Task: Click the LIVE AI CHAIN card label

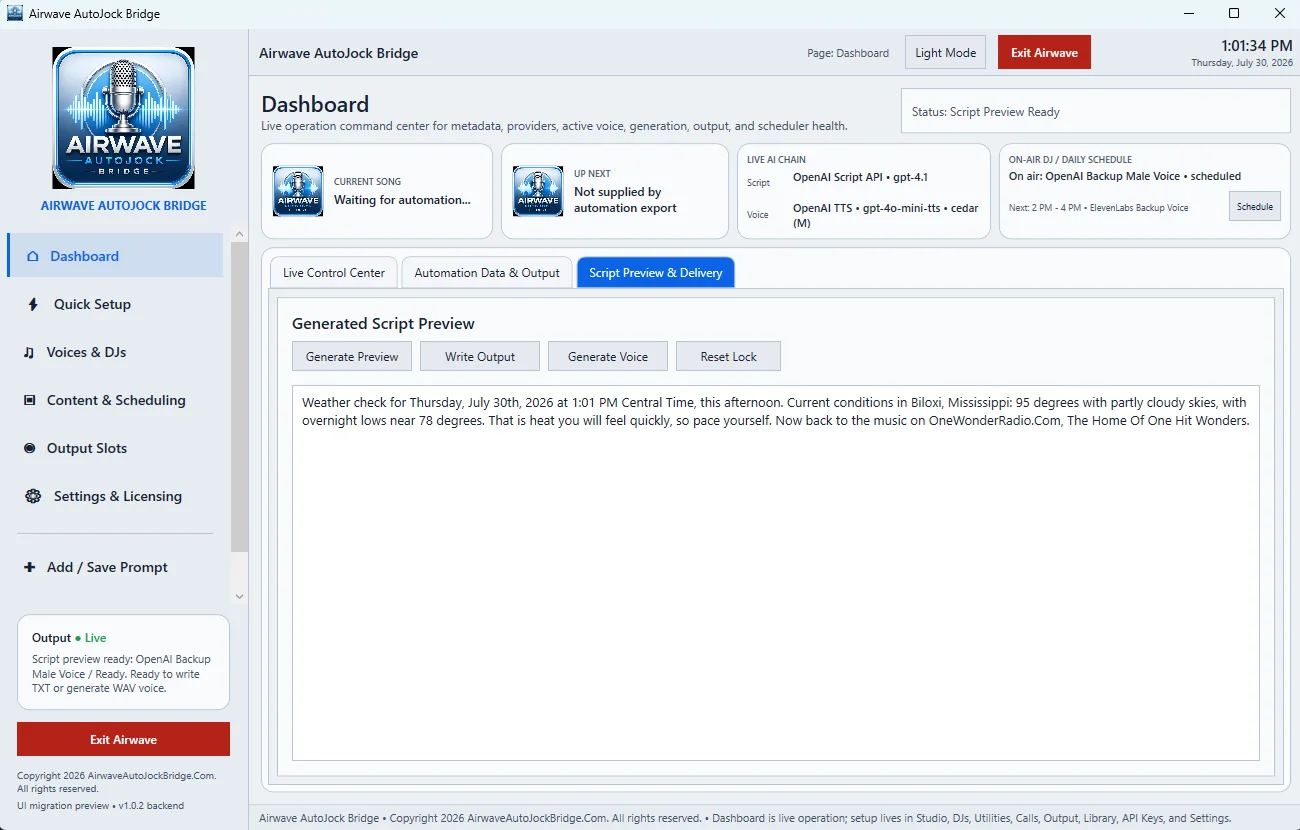Action: [776, 159]
